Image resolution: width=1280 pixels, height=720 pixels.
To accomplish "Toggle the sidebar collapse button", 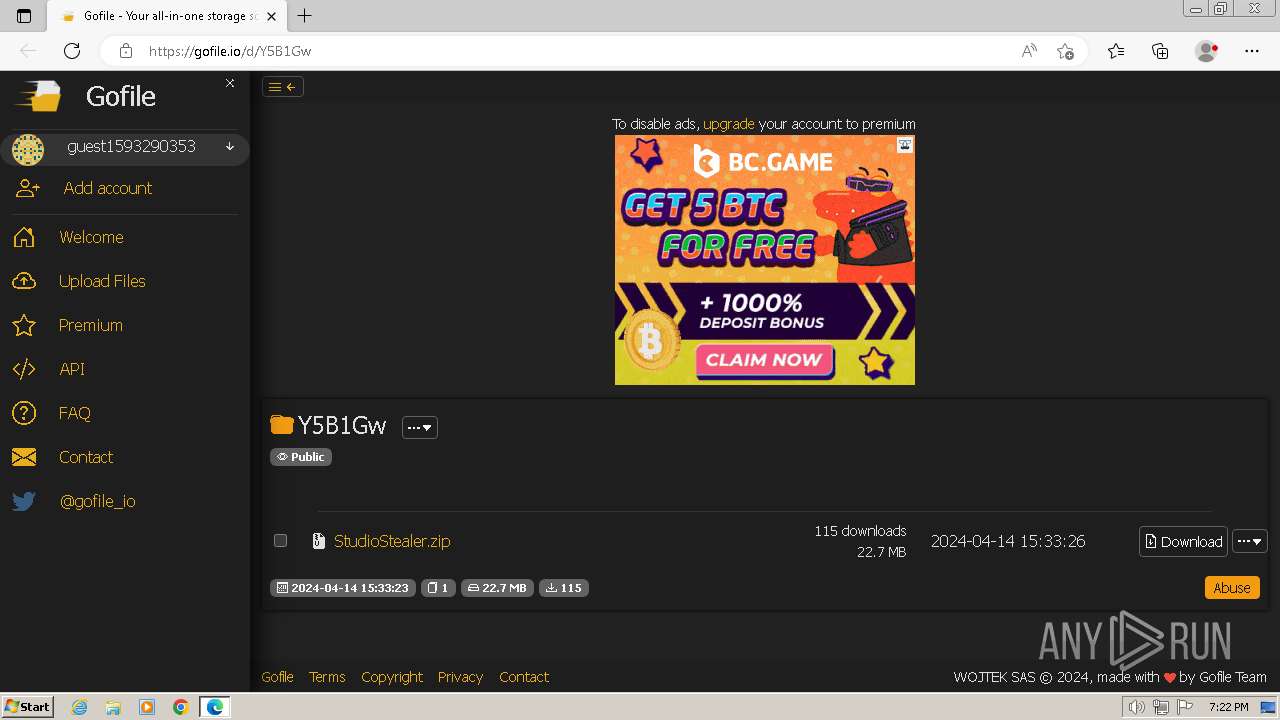I will point(283,87).
